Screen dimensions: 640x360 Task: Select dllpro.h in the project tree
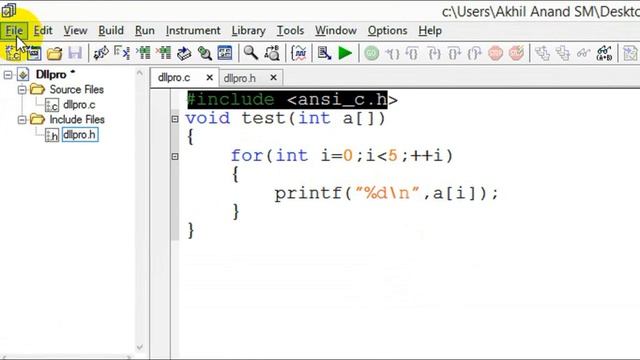80,135
